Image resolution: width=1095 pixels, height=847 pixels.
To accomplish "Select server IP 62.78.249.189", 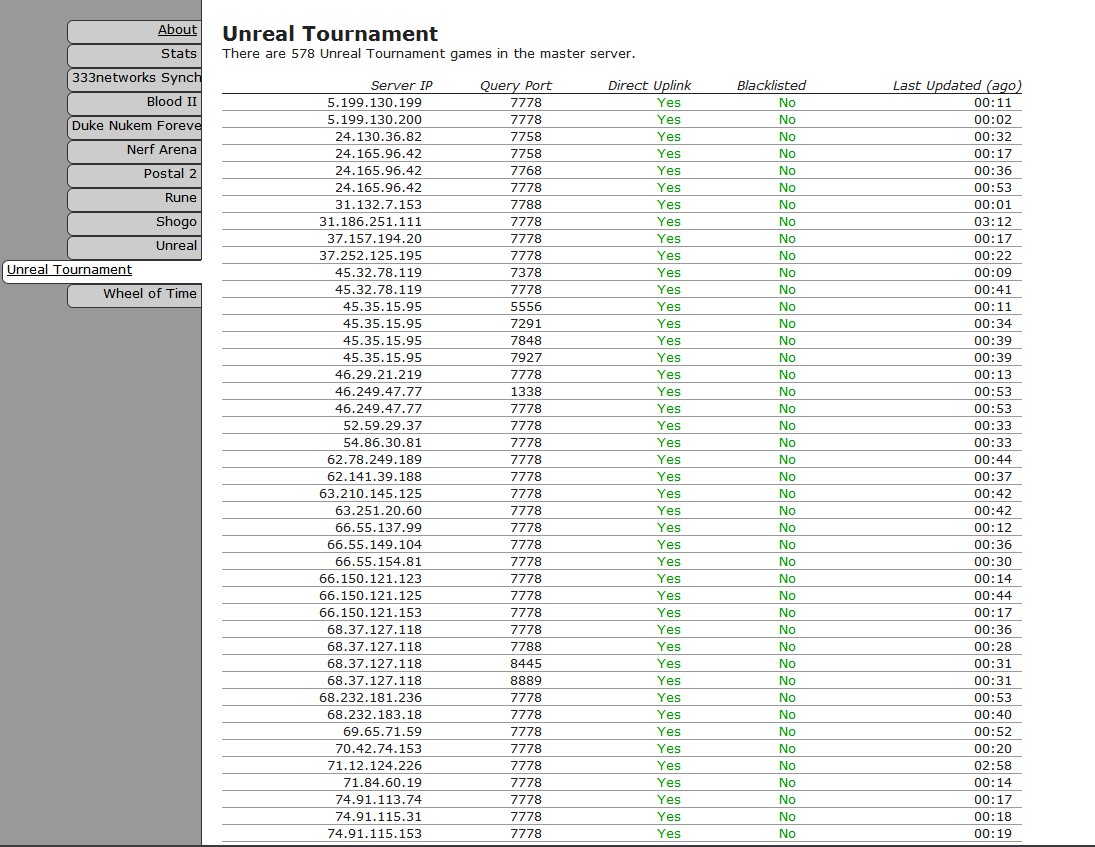I will [374, 459].
